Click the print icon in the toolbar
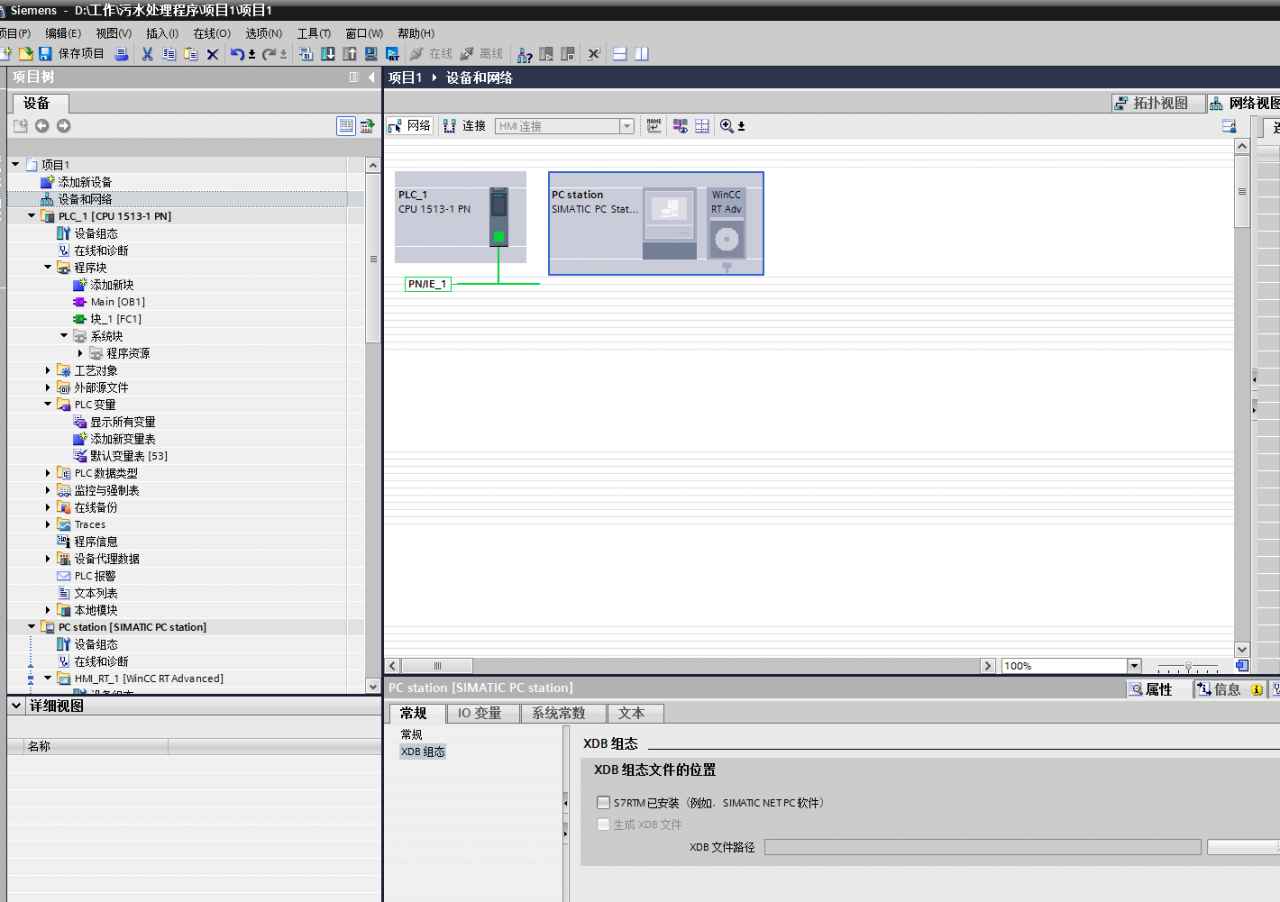 (x=121, y=54)
